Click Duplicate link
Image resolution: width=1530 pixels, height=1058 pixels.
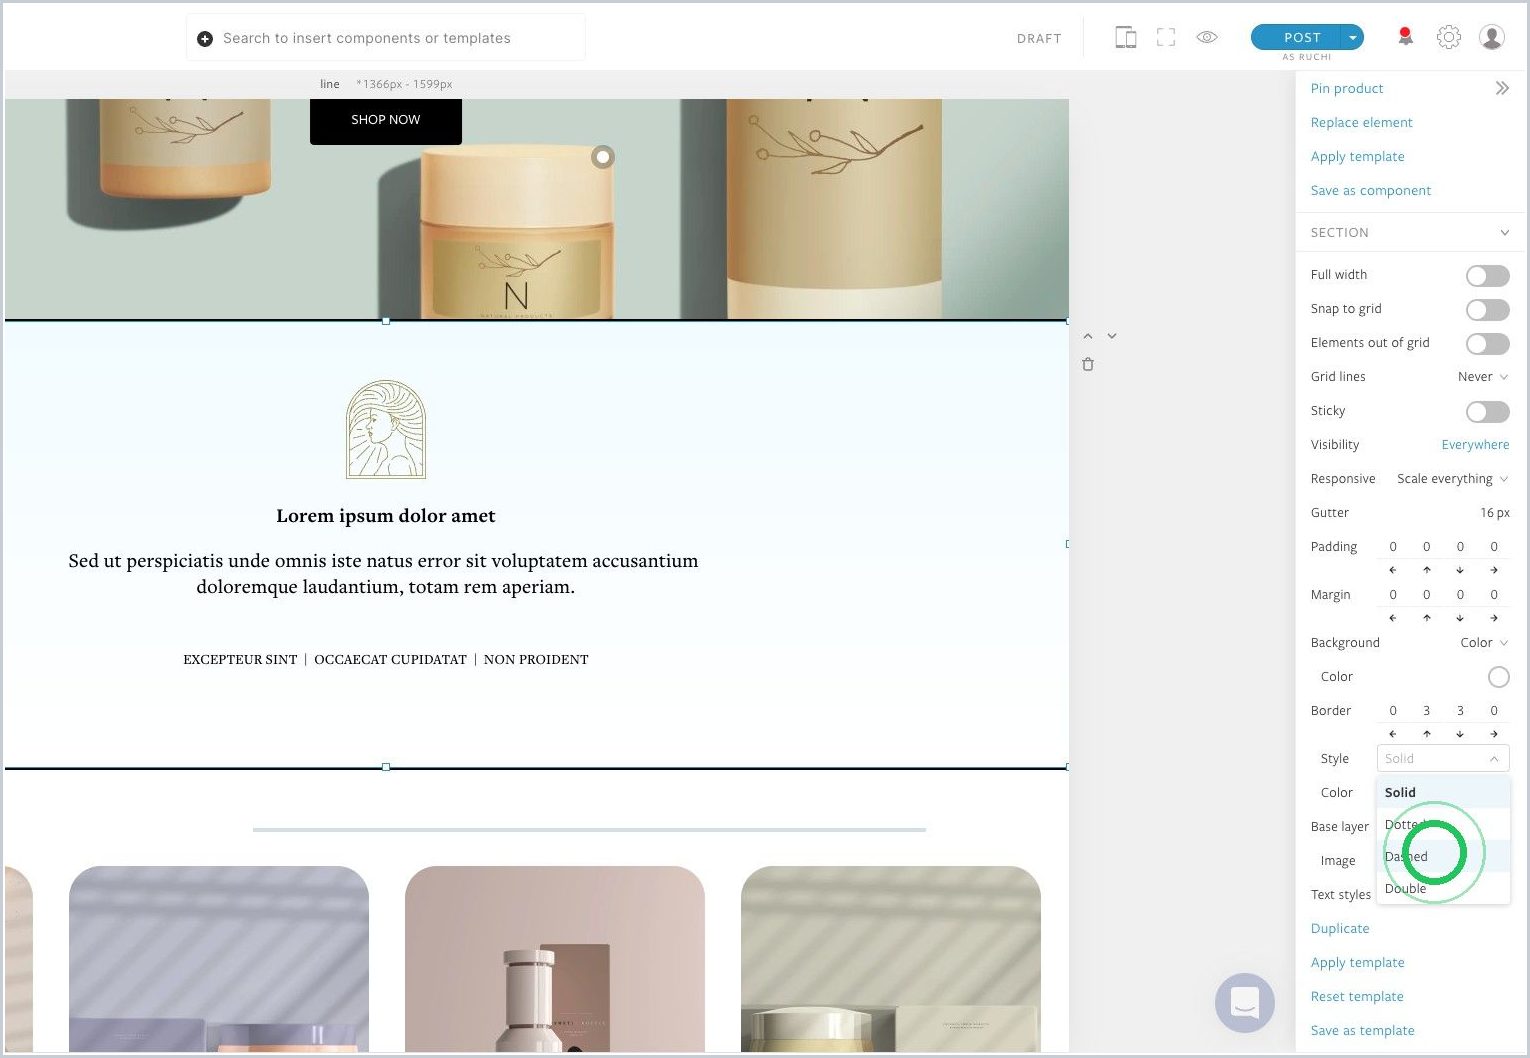(x=1340, y=928)
